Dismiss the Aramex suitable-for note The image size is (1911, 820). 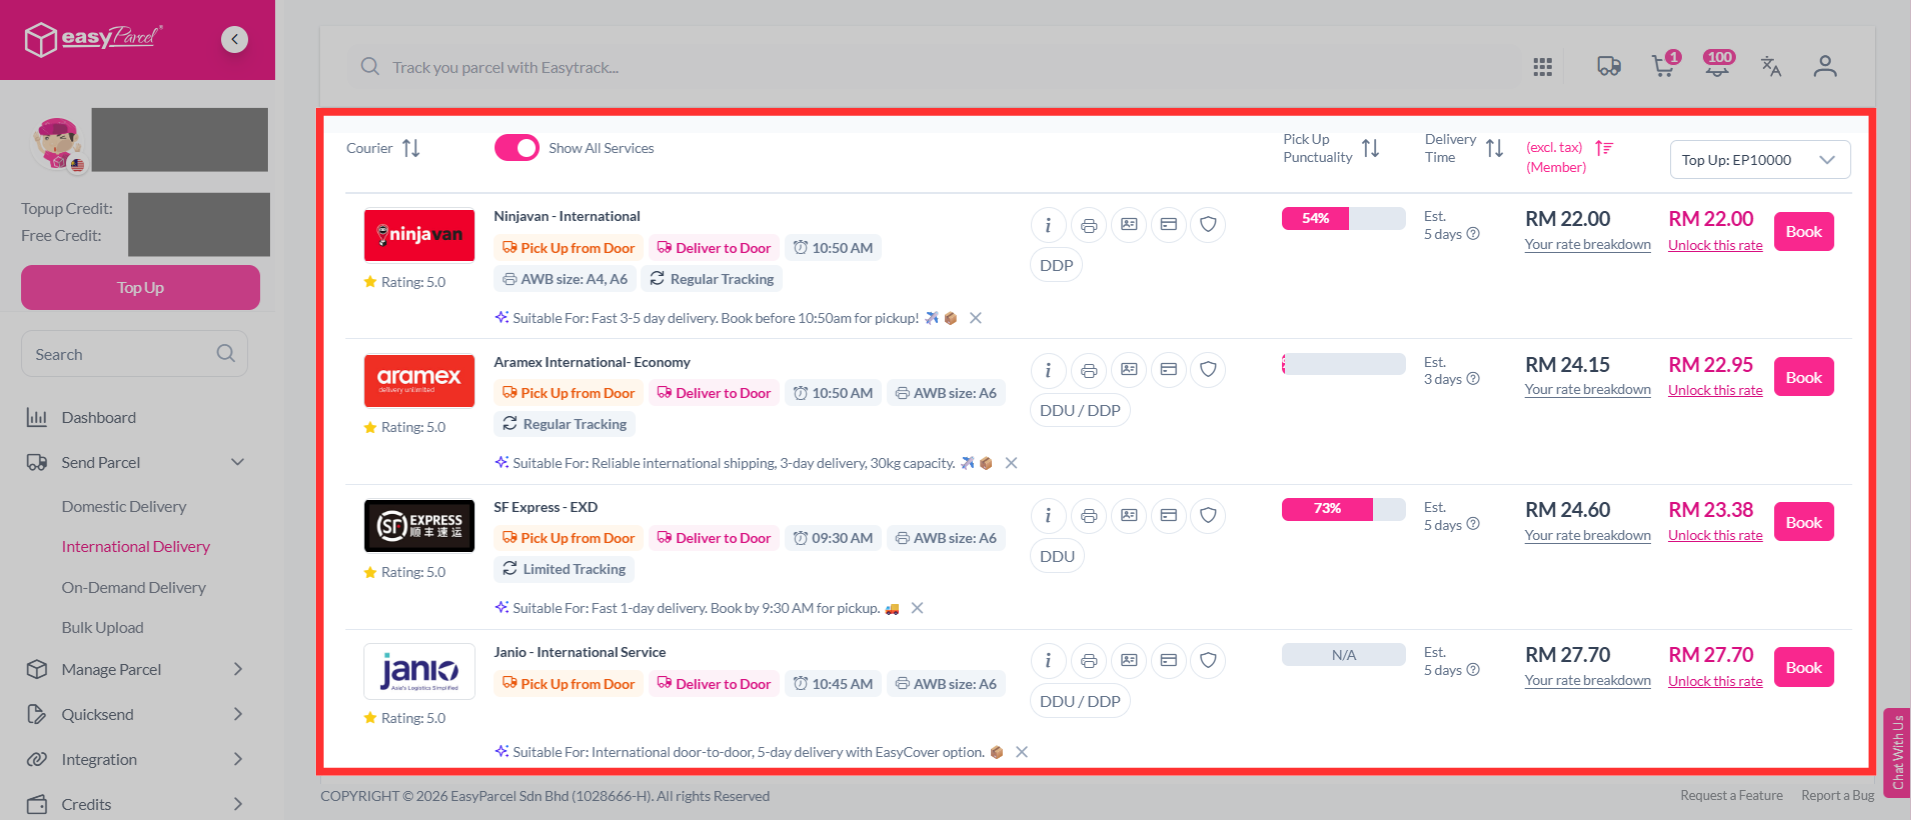(x=1011, y=463)
